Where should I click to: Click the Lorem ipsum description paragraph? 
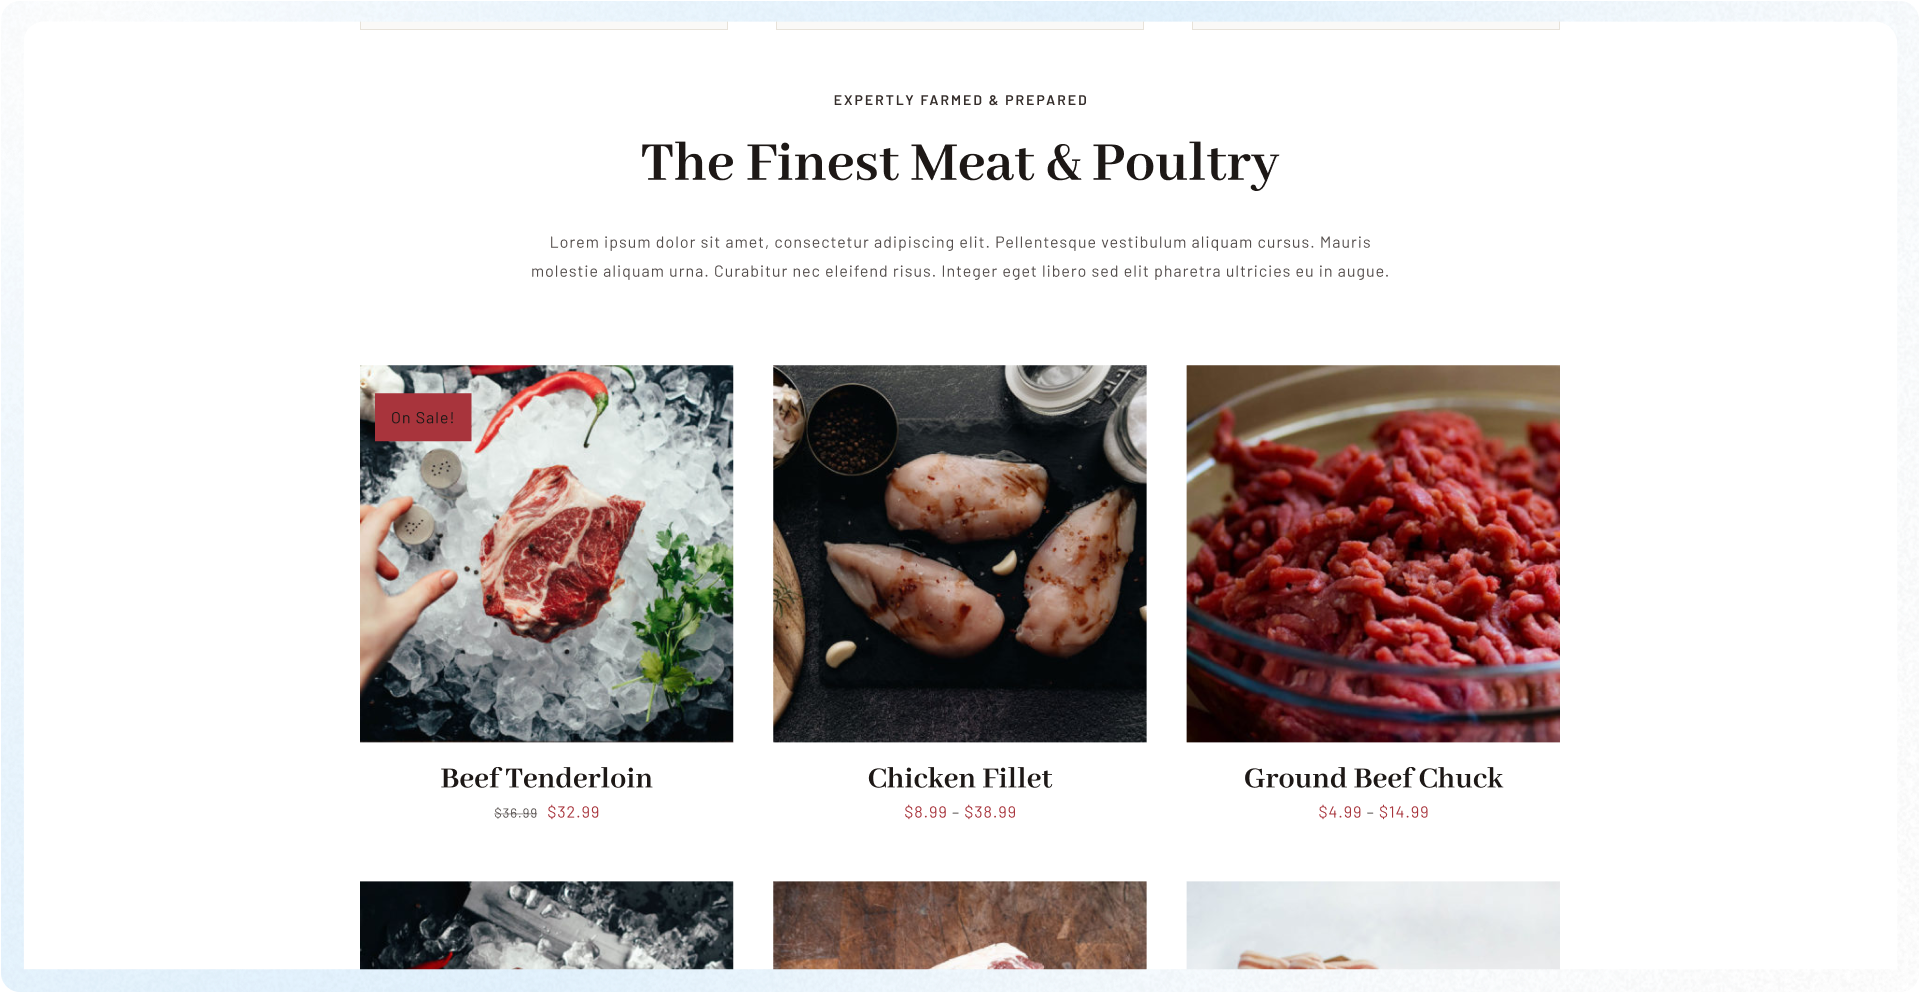(x=960, y=257)
